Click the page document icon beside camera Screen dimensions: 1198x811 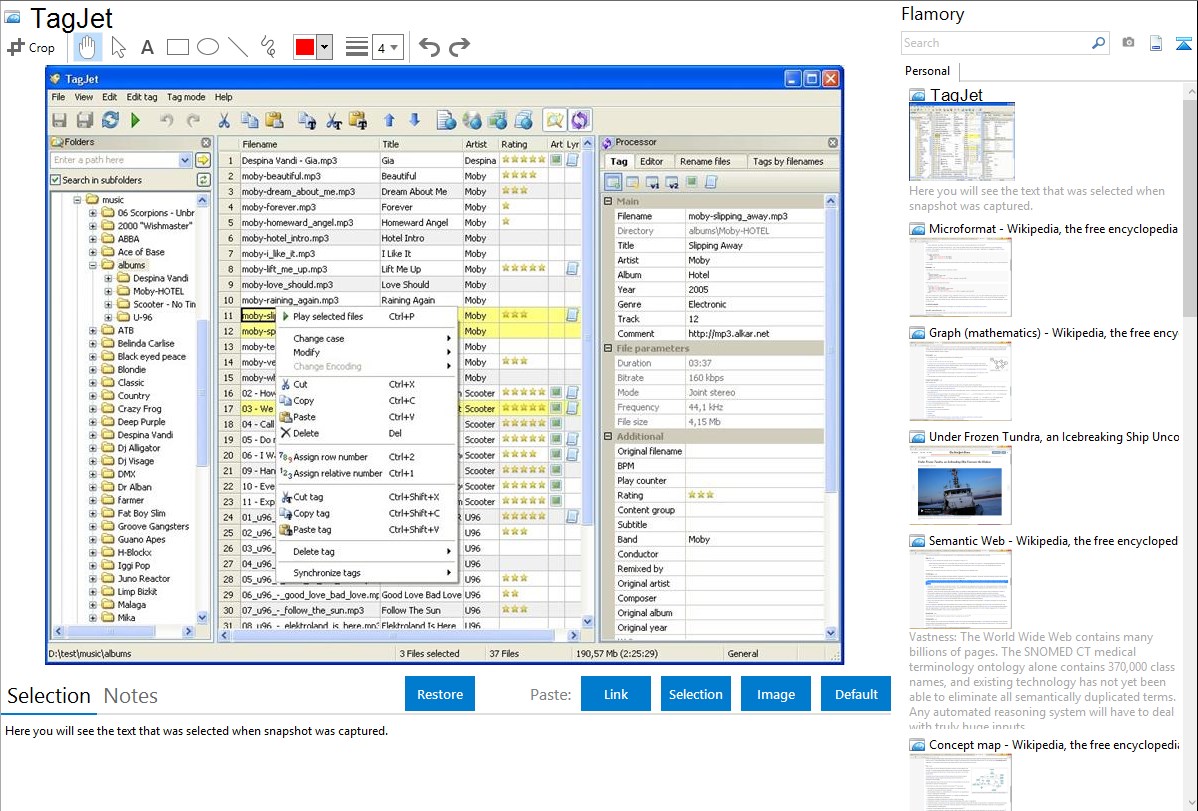(x=1156, y=43)
